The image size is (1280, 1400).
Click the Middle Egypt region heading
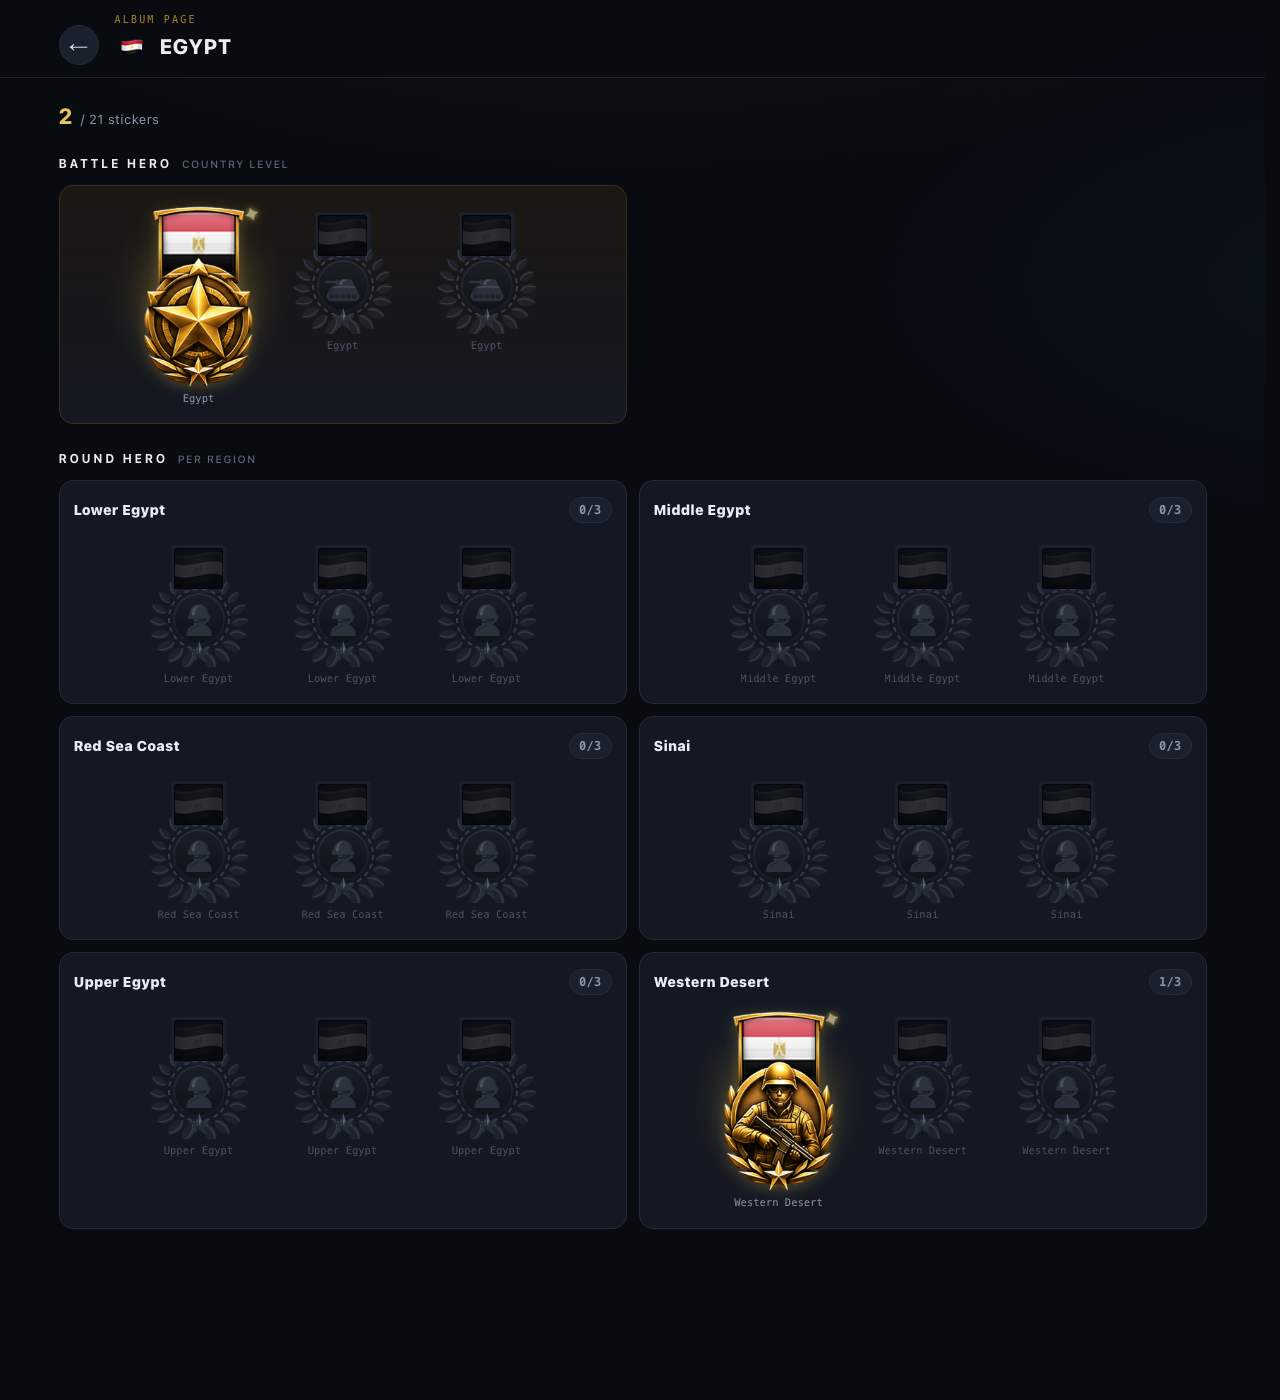coord(702,510)
